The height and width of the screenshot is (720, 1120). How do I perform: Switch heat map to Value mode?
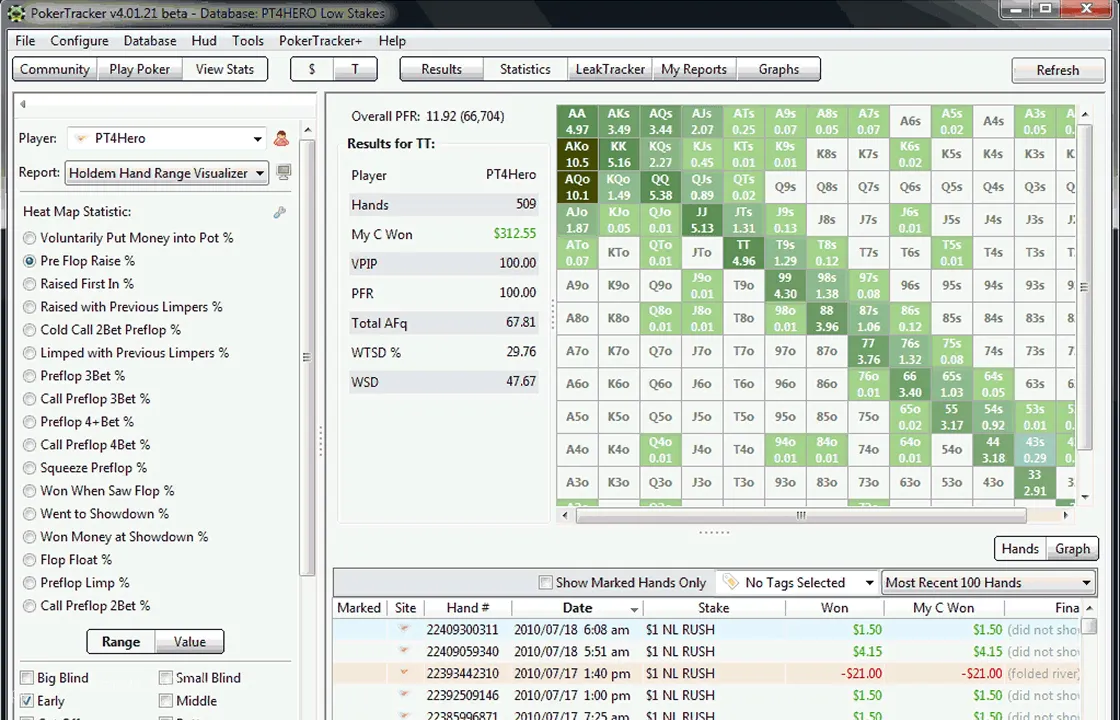[189, 641]
